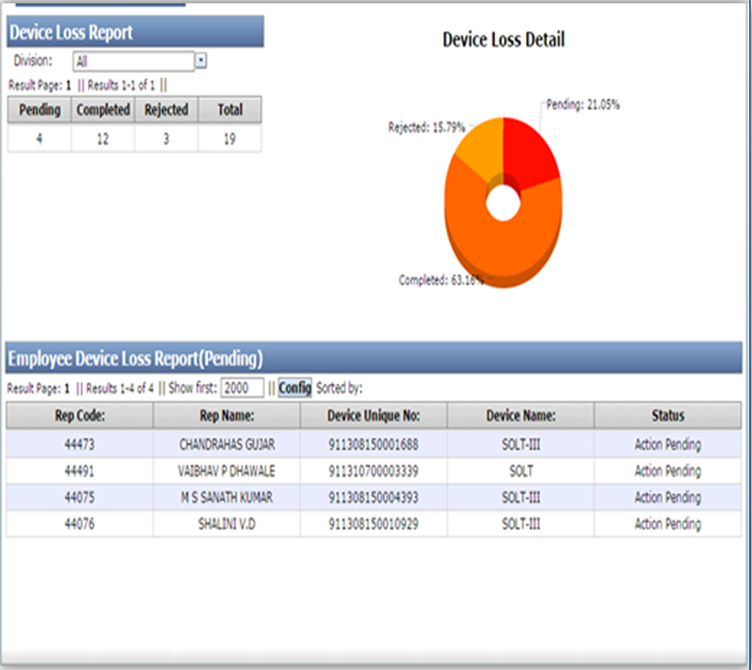This screenshot has height=670, width=752.
Task: Focus the Show first input field
Action: point(242,387)
